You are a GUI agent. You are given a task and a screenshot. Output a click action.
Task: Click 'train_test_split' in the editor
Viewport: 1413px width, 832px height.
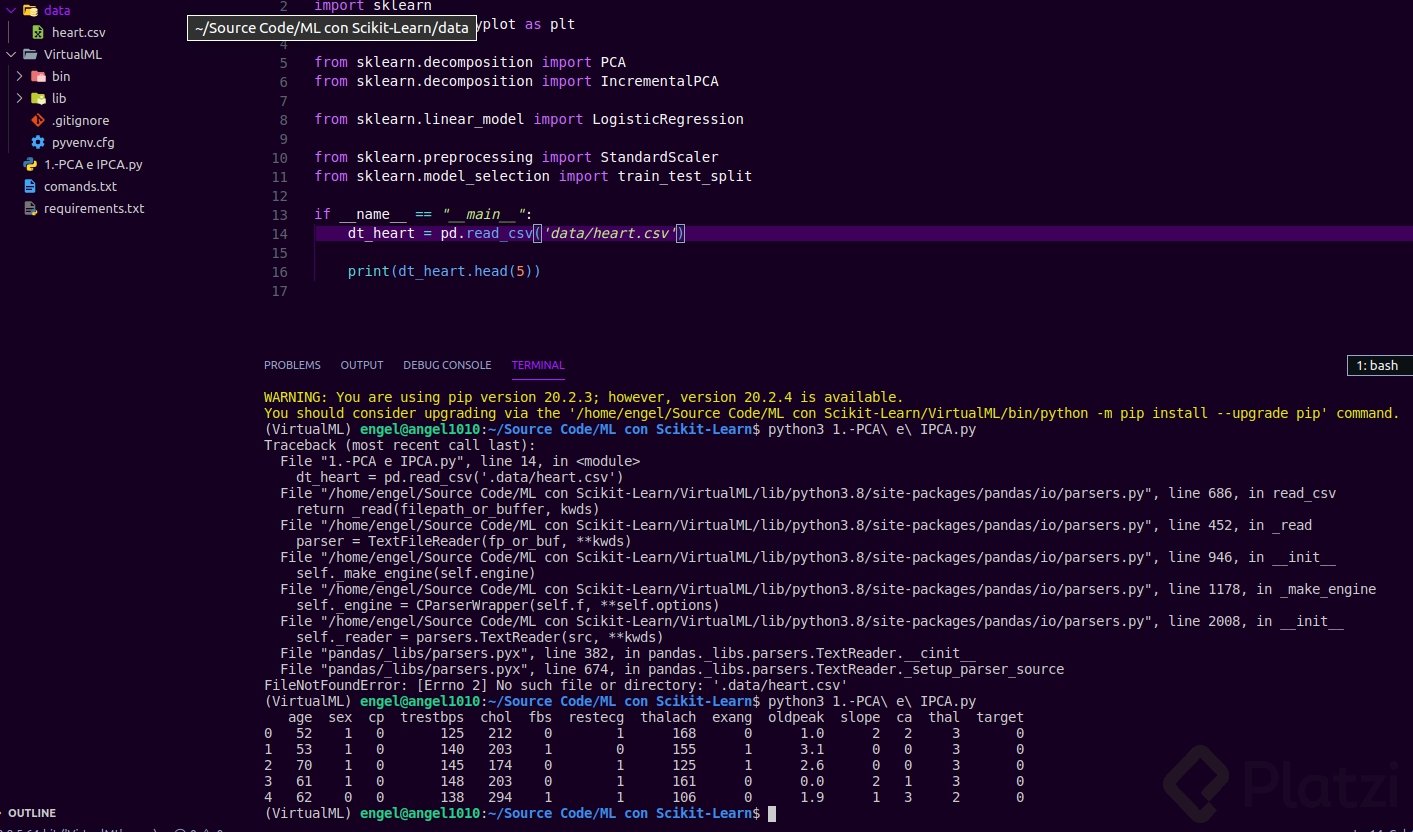(x=685, y=176)
